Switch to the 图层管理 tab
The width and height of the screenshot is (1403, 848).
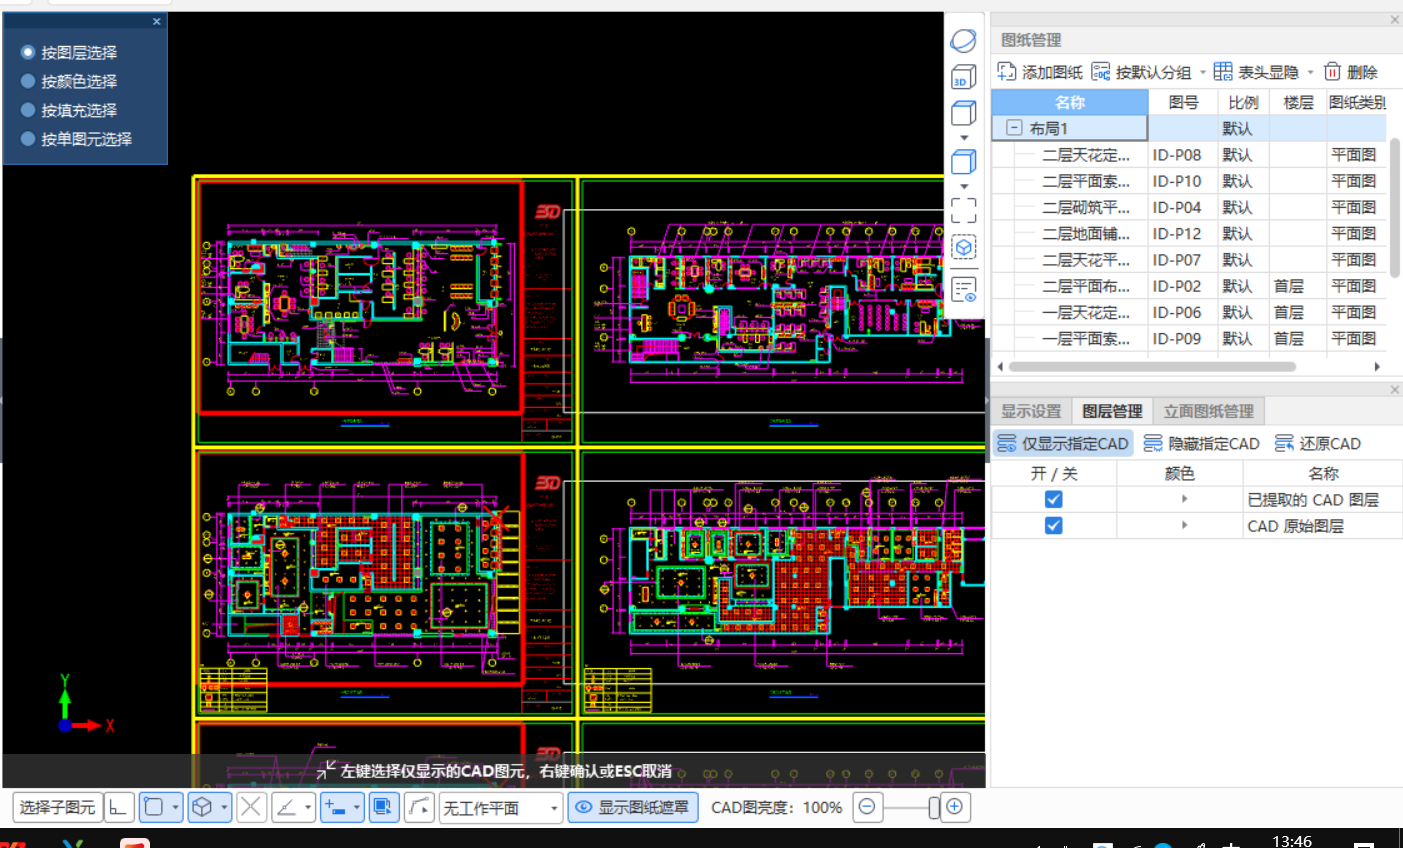coord(1112,411)
